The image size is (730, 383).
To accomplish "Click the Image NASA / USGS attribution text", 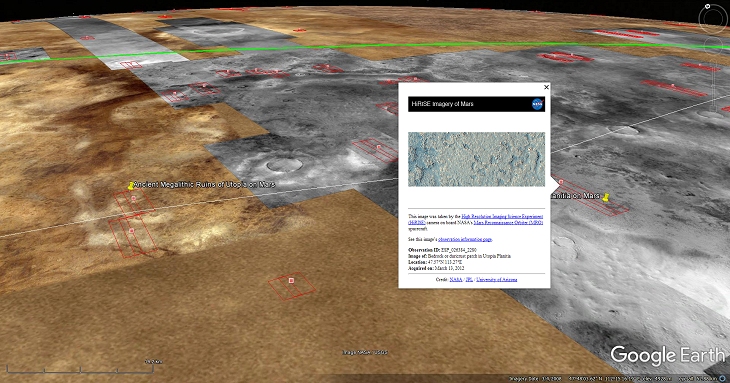I will [x=365, y=352].
